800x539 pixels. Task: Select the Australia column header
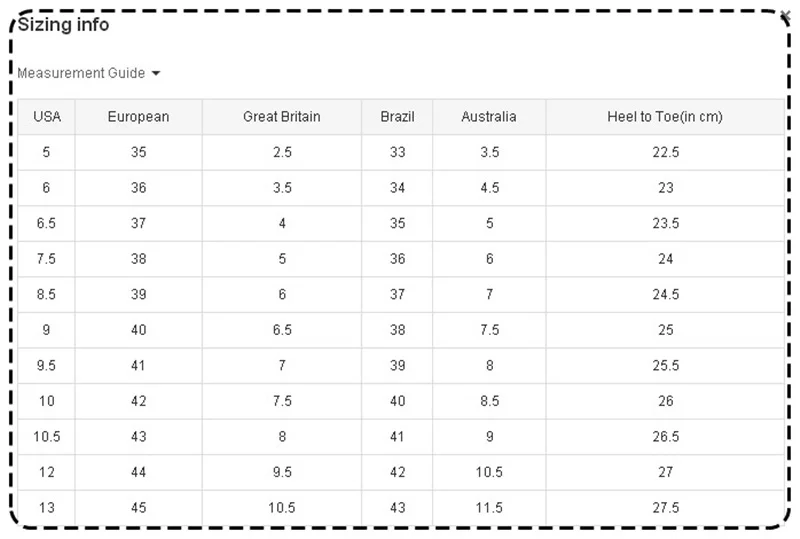(x=489, y=117)
